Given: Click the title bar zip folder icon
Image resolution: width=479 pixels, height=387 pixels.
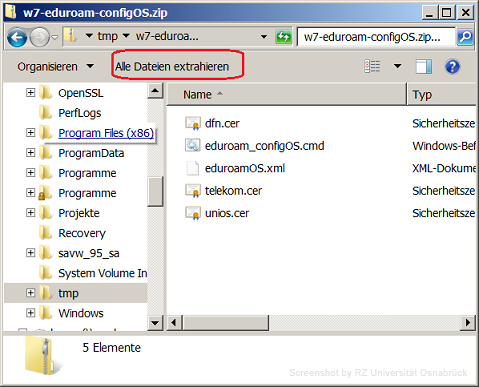Looking at the screenshot, I should [x=11, y=11].
